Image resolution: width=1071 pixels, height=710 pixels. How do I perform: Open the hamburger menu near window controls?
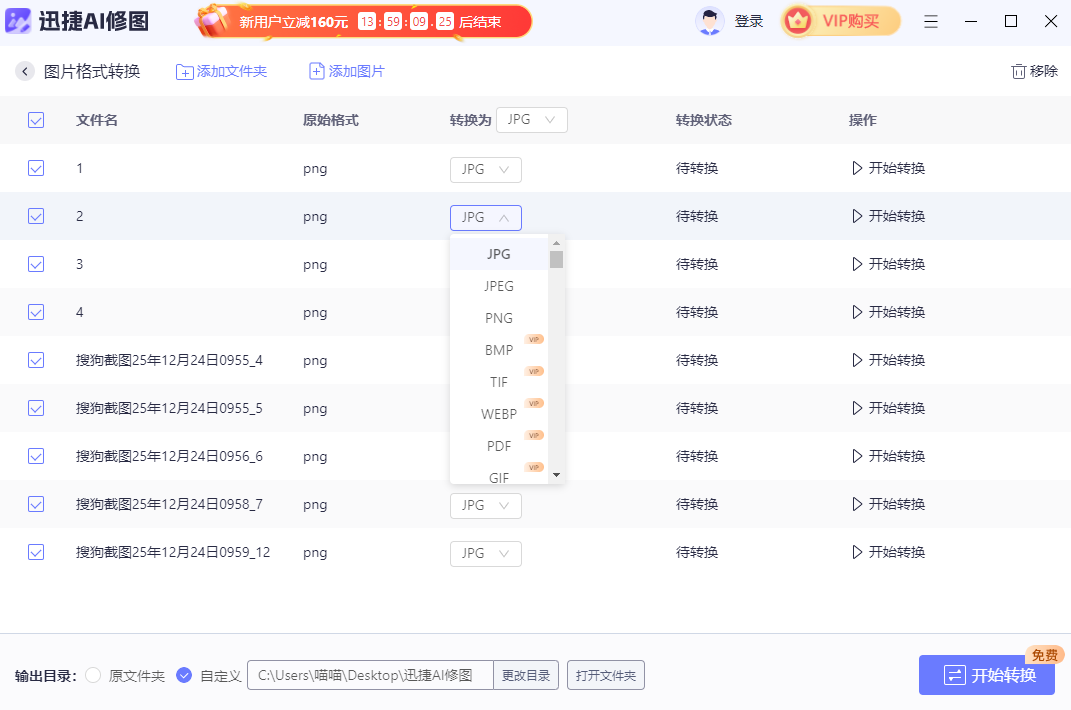point(931,20)
